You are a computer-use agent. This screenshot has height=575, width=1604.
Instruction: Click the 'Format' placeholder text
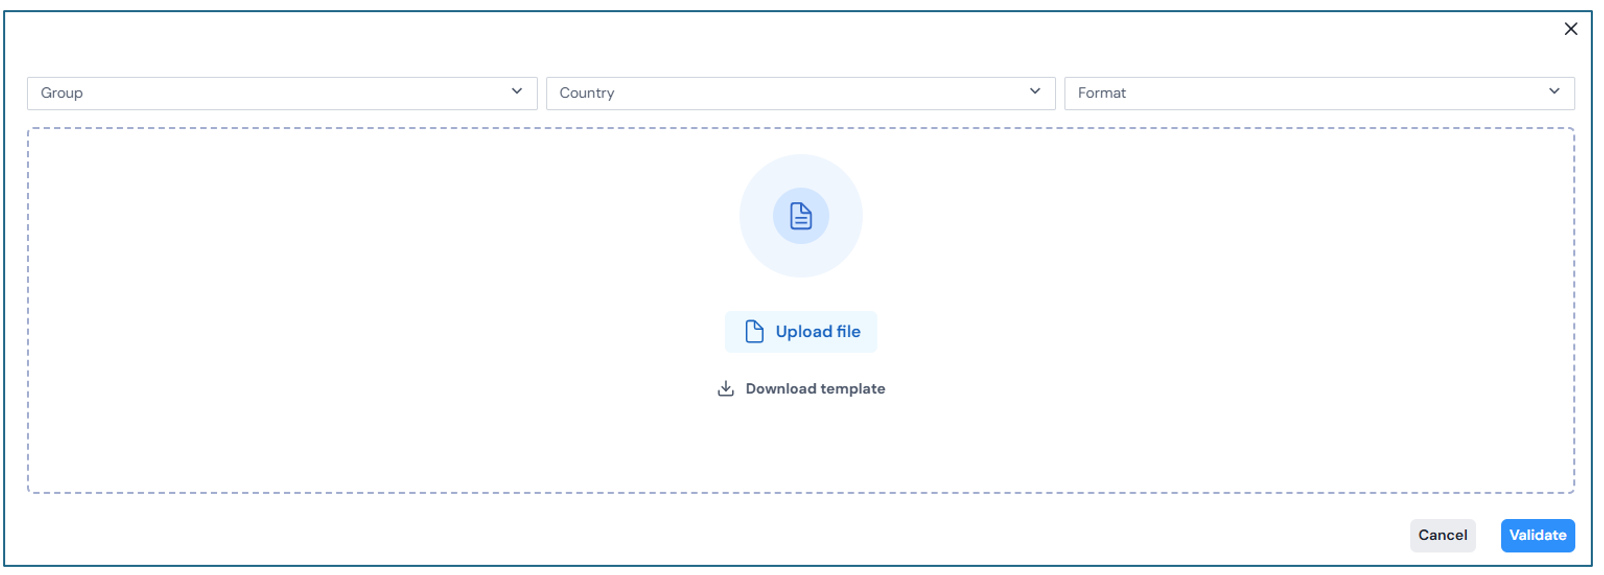pos(1102,93)
